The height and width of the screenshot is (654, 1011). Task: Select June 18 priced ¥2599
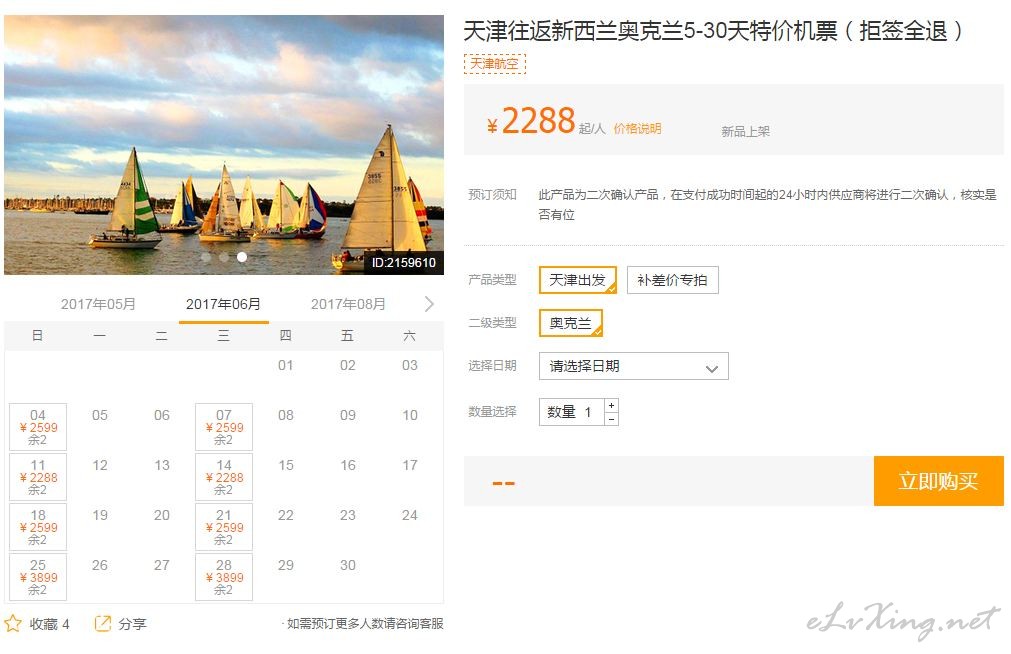38,527
